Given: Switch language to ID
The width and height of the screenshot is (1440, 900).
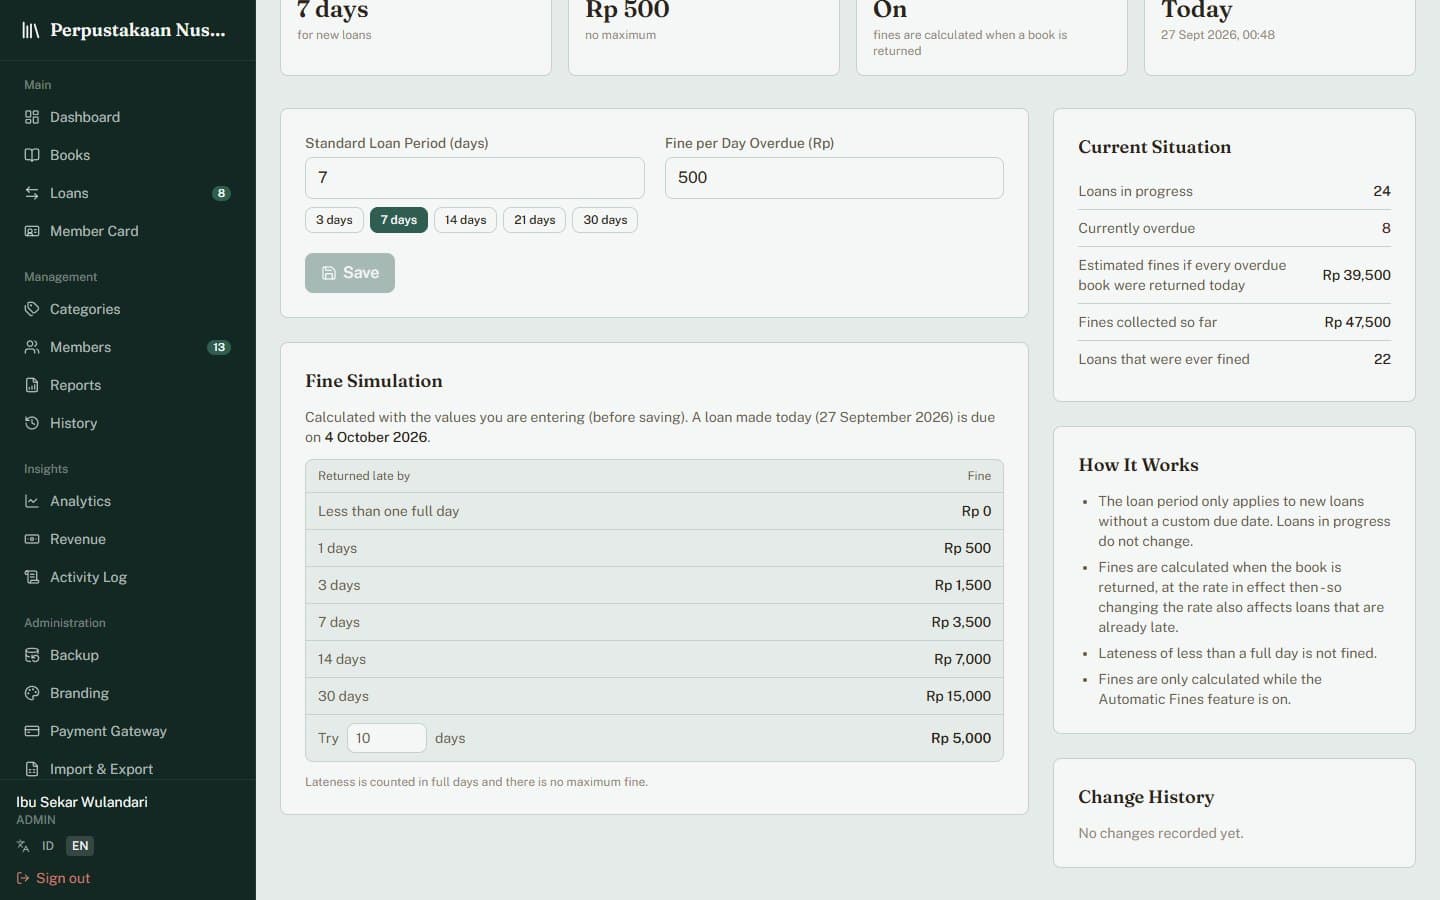Looking at the screenshot, I should tap(47, 846).
